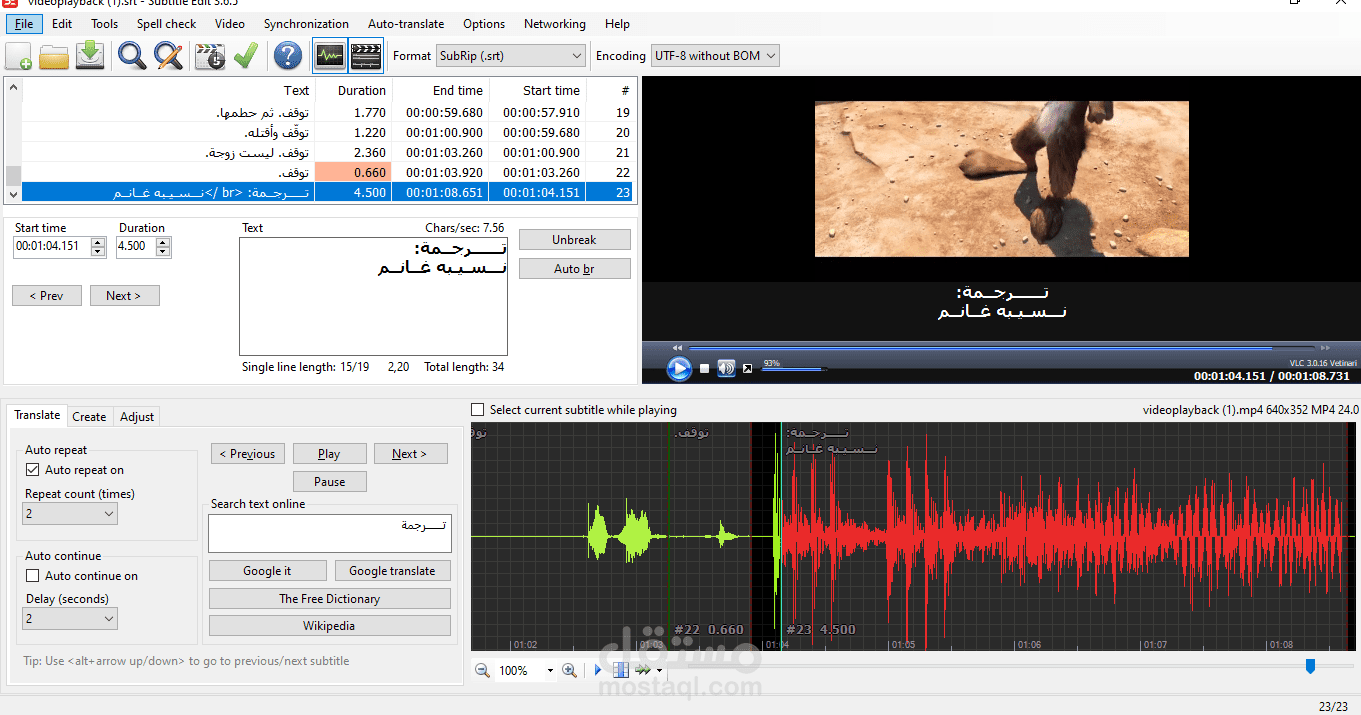Click Google it button
1361x715 pixels.
pyautogui.click(x=267, y=571)
